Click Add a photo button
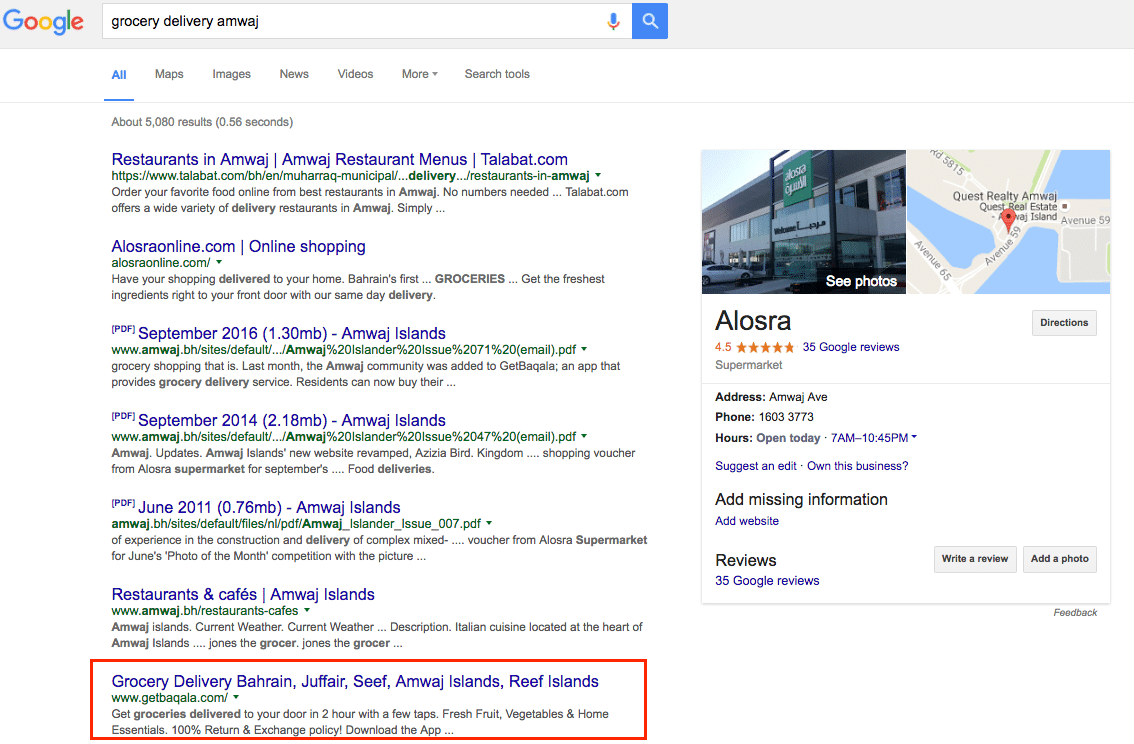The height and width of the screenshot is (744, 1134). pyautogui.click(x=1060, y=559)
